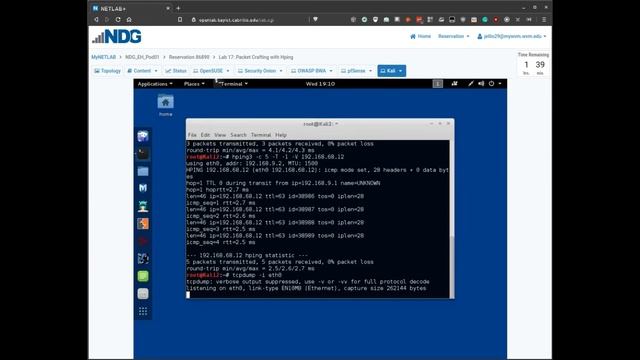Image resolution: width=640 pixels, height=360 pixels.
Task: Open terminal Terminal menu
Action: 261,135
